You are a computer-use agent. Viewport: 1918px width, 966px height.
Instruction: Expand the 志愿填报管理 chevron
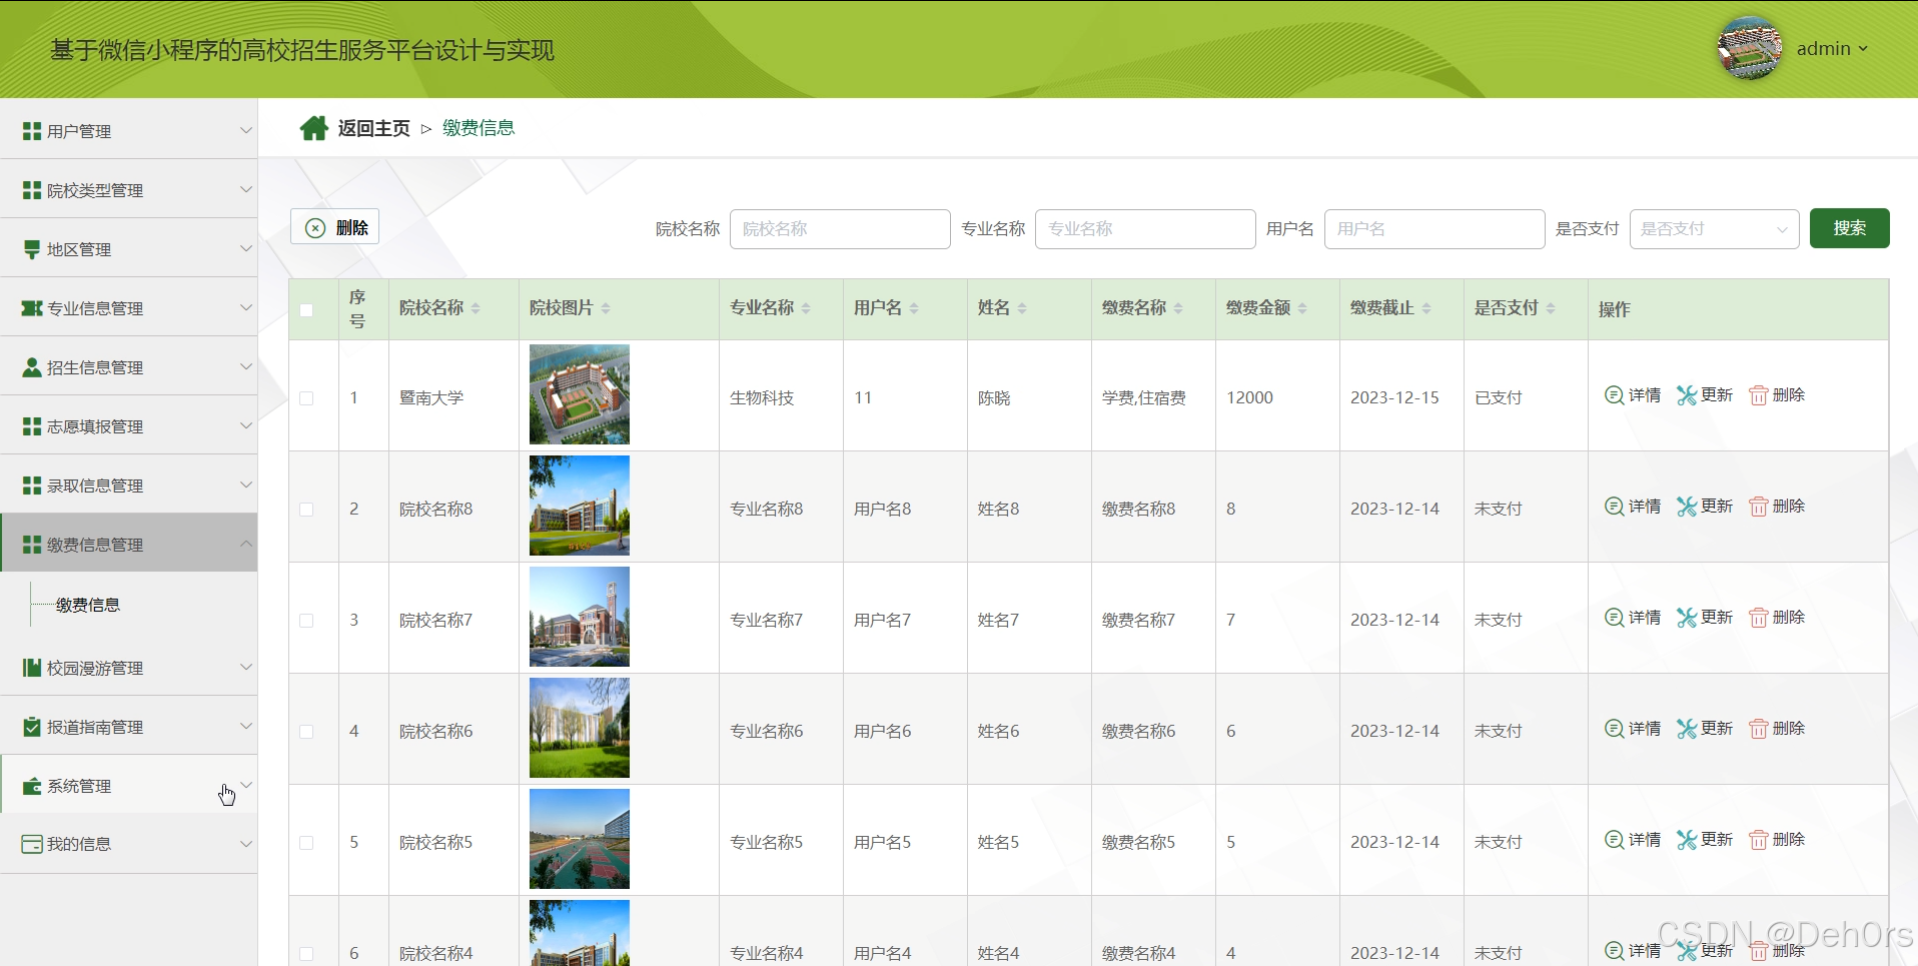point(246,425)
